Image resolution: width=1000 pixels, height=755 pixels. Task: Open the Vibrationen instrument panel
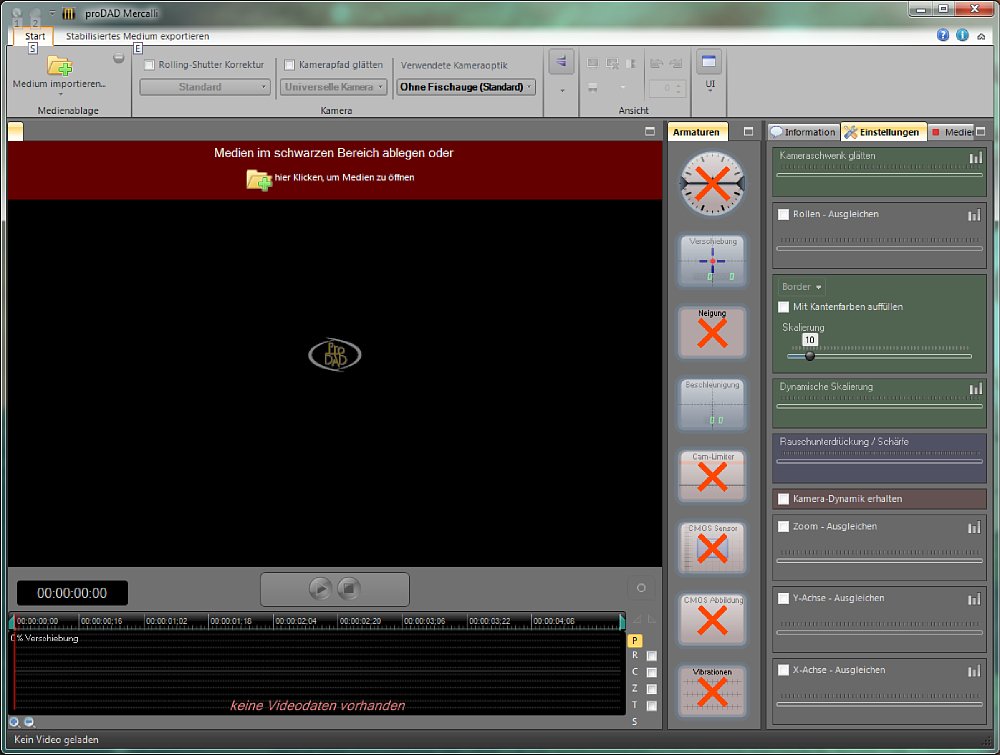point(711,691)
